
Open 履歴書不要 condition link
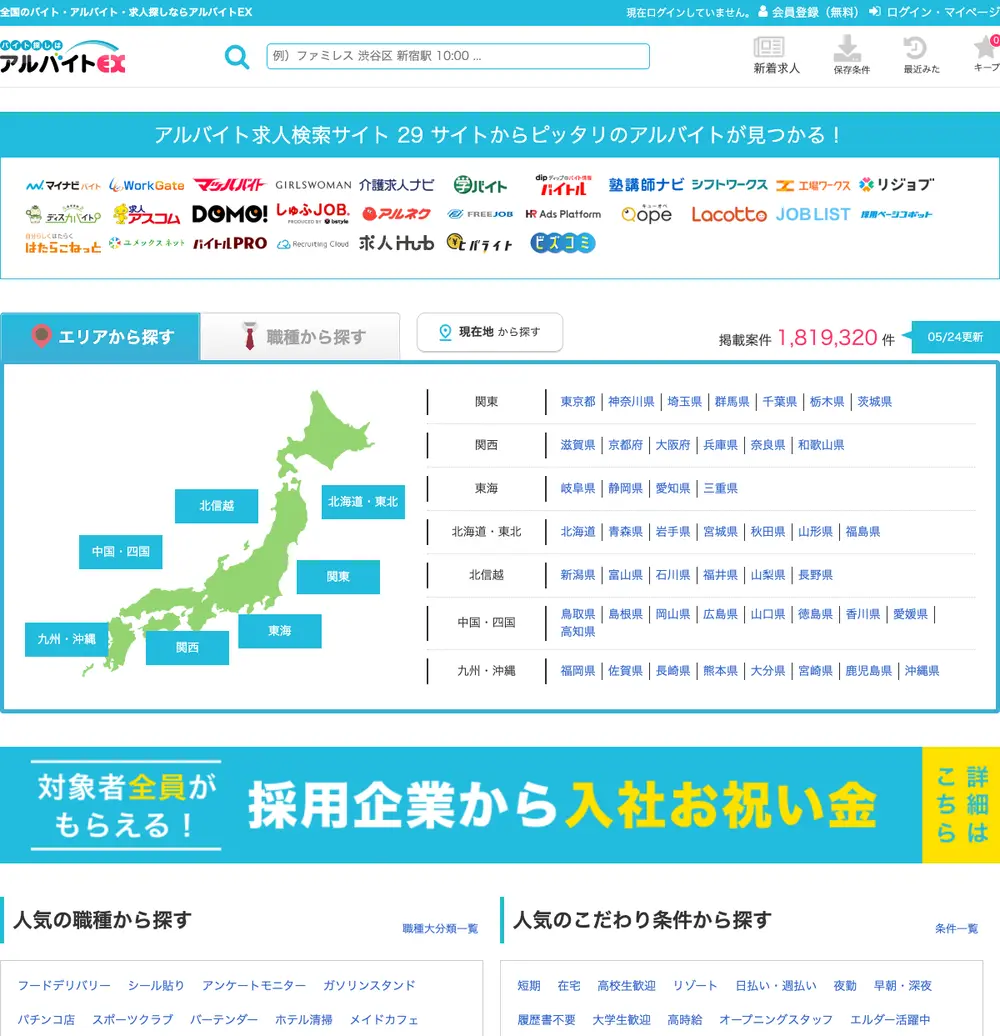547,1020
